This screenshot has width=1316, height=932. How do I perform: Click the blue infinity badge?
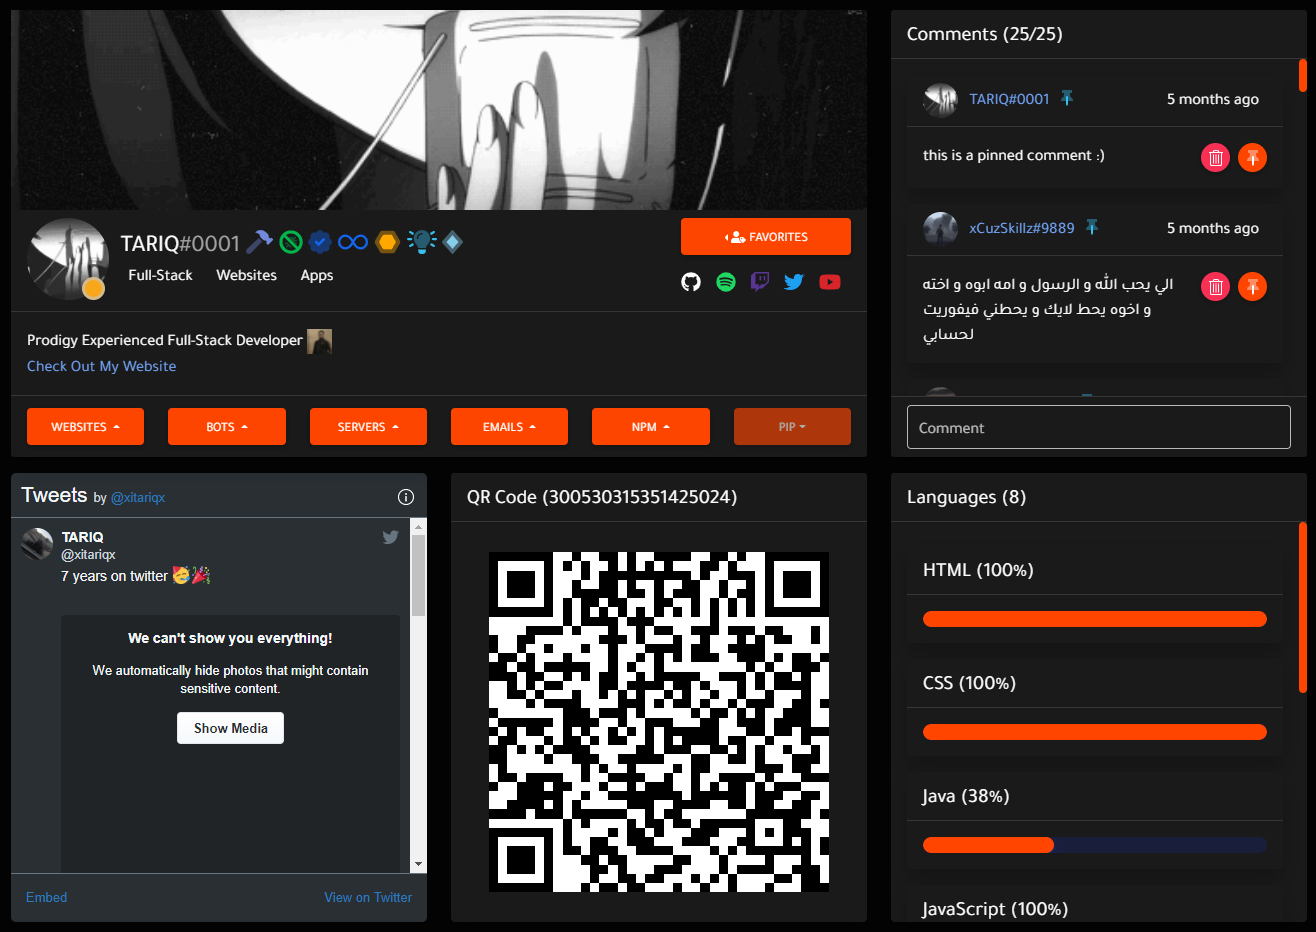353,242
